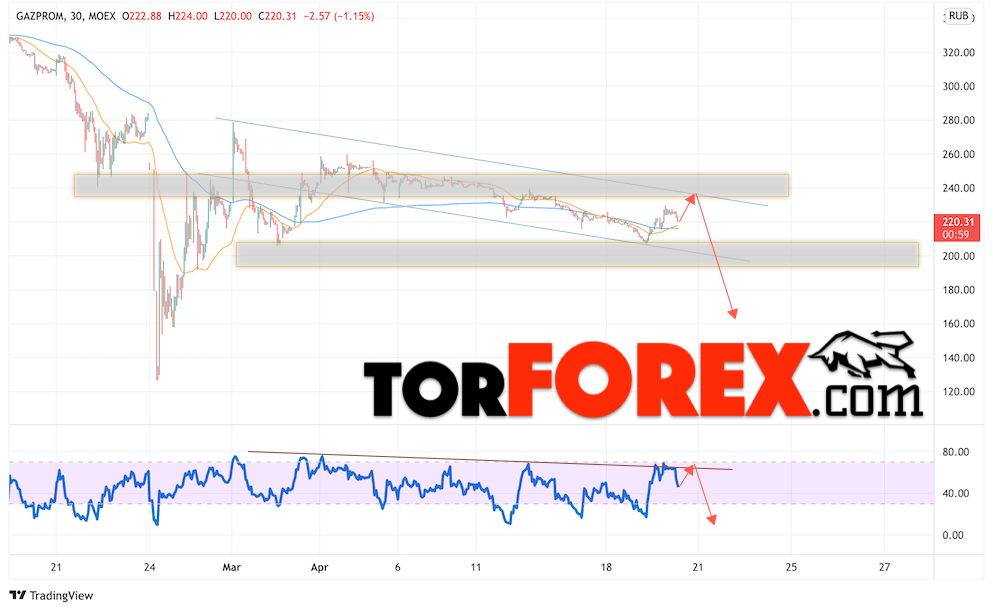Click the 300.00 price axis label
The width and height of the screenshot is (993, 611).
coord(958,86)
